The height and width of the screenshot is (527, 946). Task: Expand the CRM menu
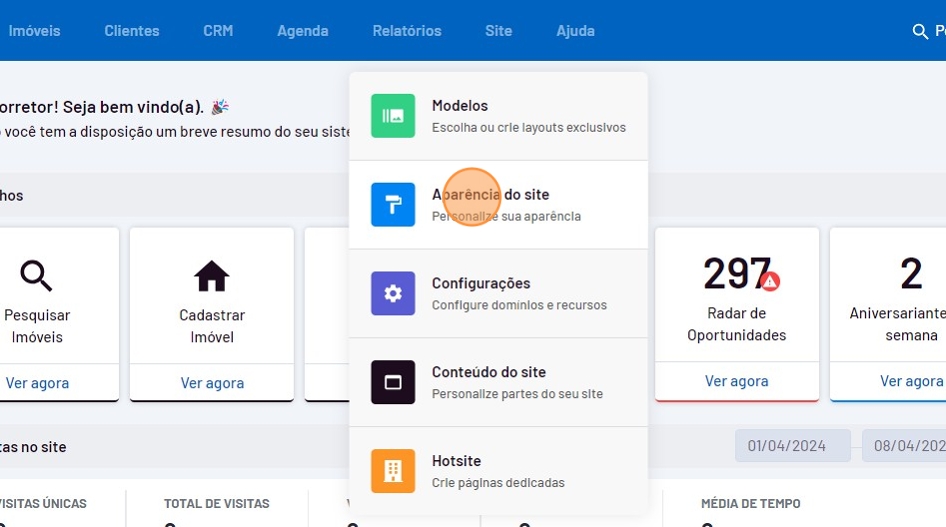tap(218, 31)
